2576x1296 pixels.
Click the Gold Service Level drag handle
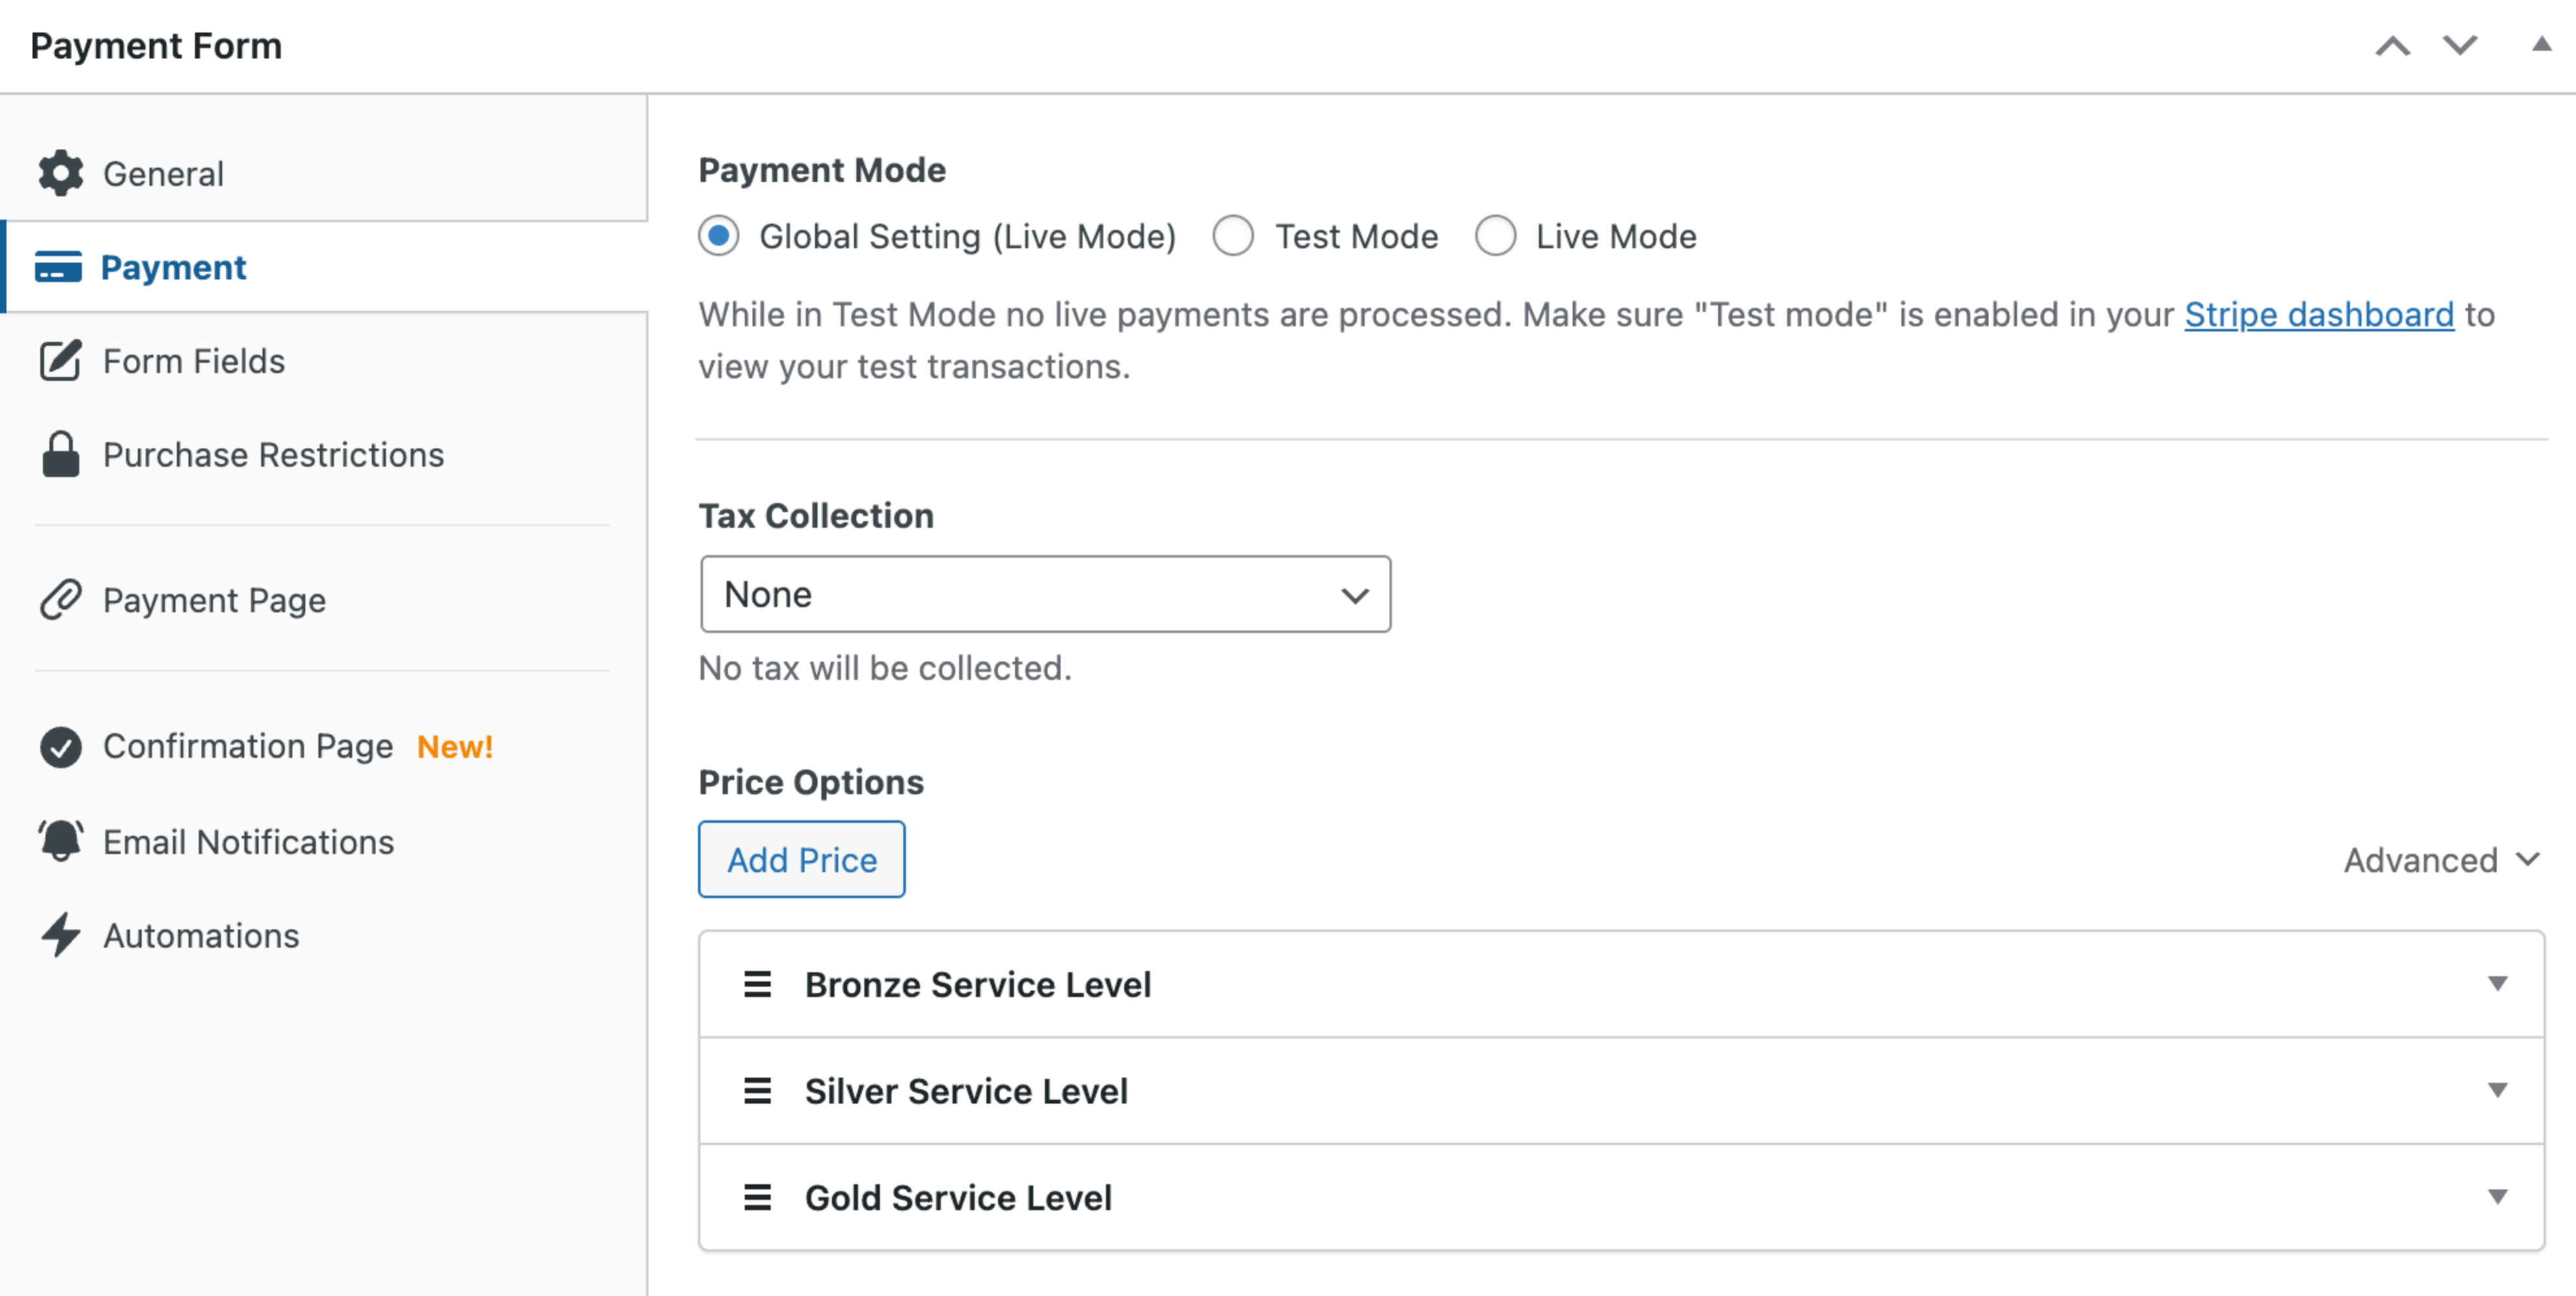click(757, 1198)
